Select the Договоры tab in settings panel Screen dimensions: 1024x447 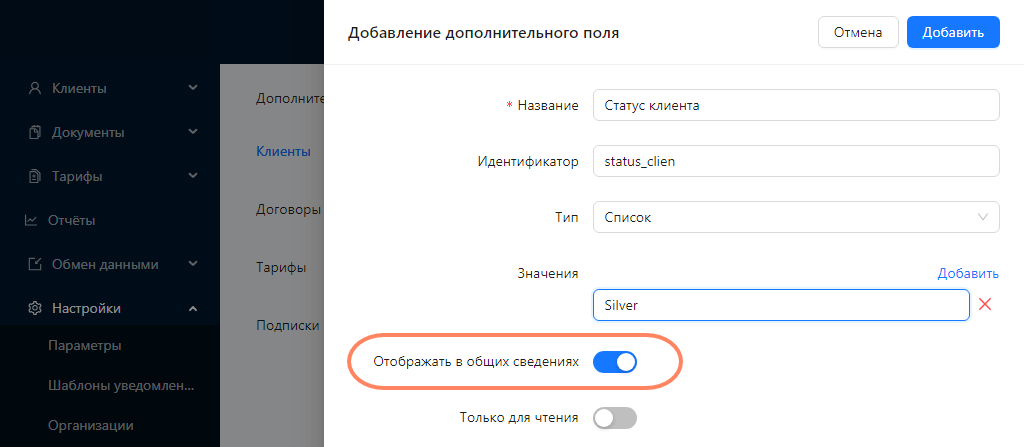tap(288, 210)
